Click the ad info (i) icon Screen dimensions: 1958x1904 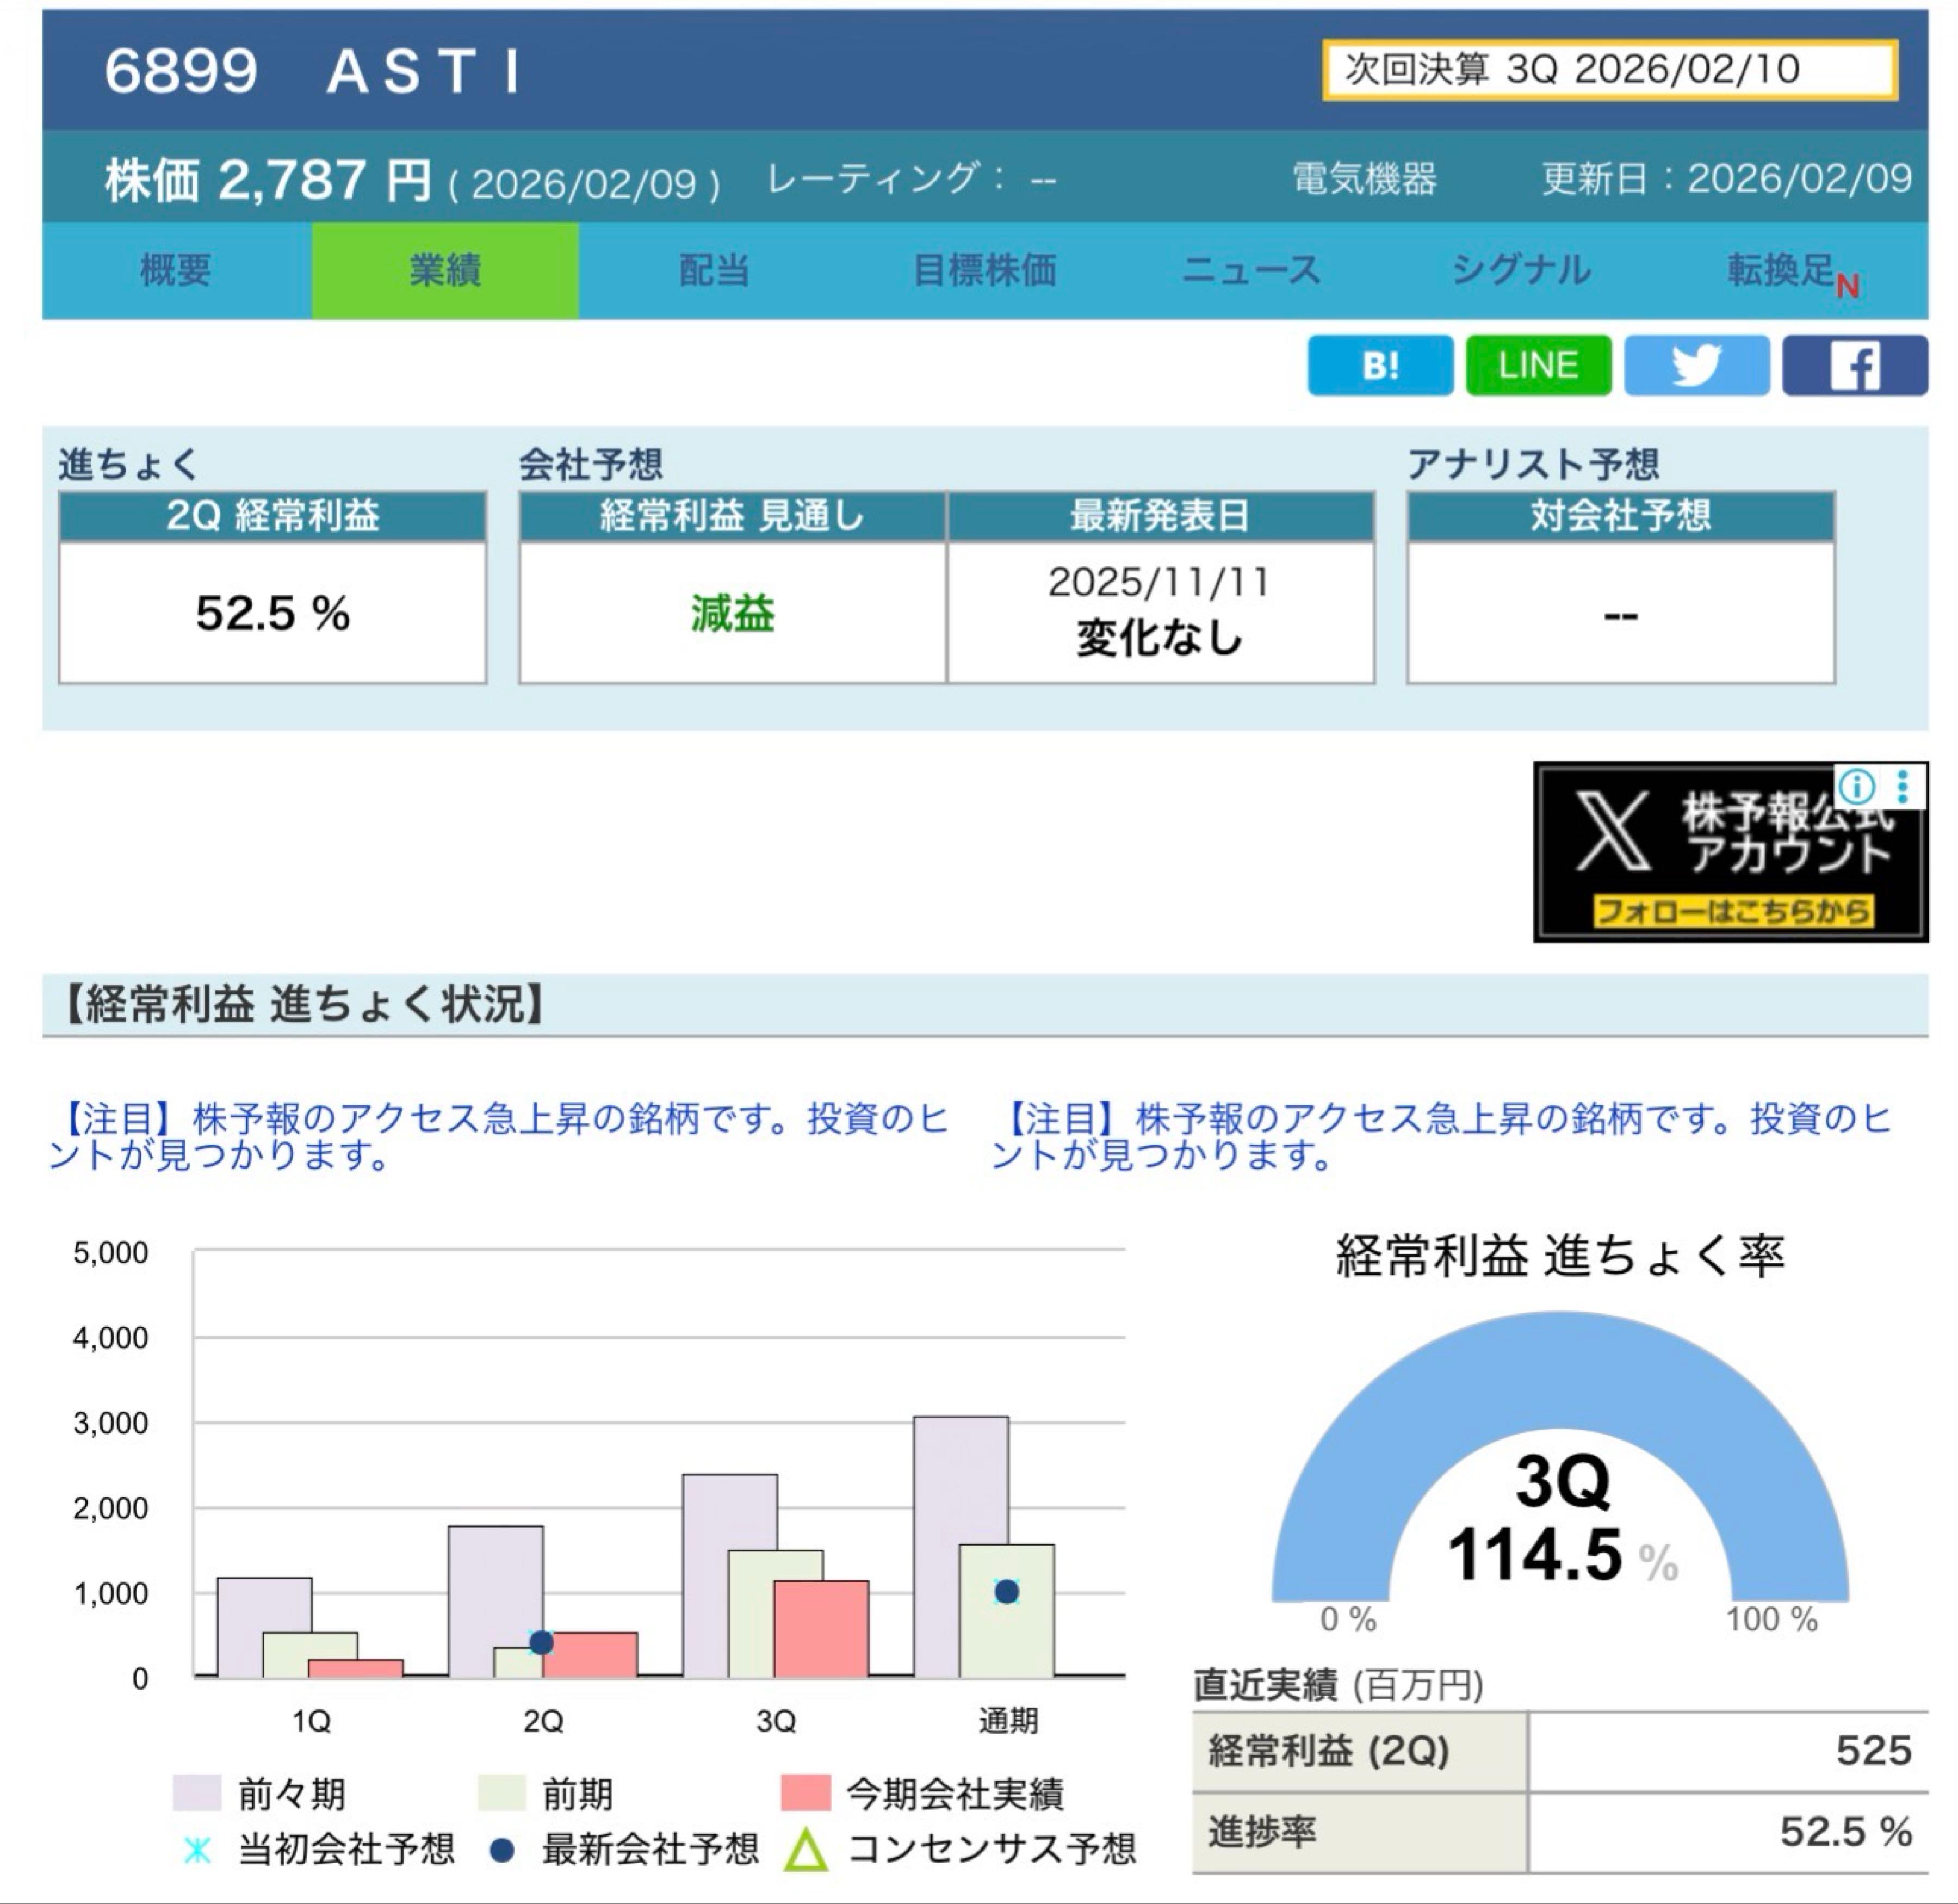click(x=1857, y=787)
